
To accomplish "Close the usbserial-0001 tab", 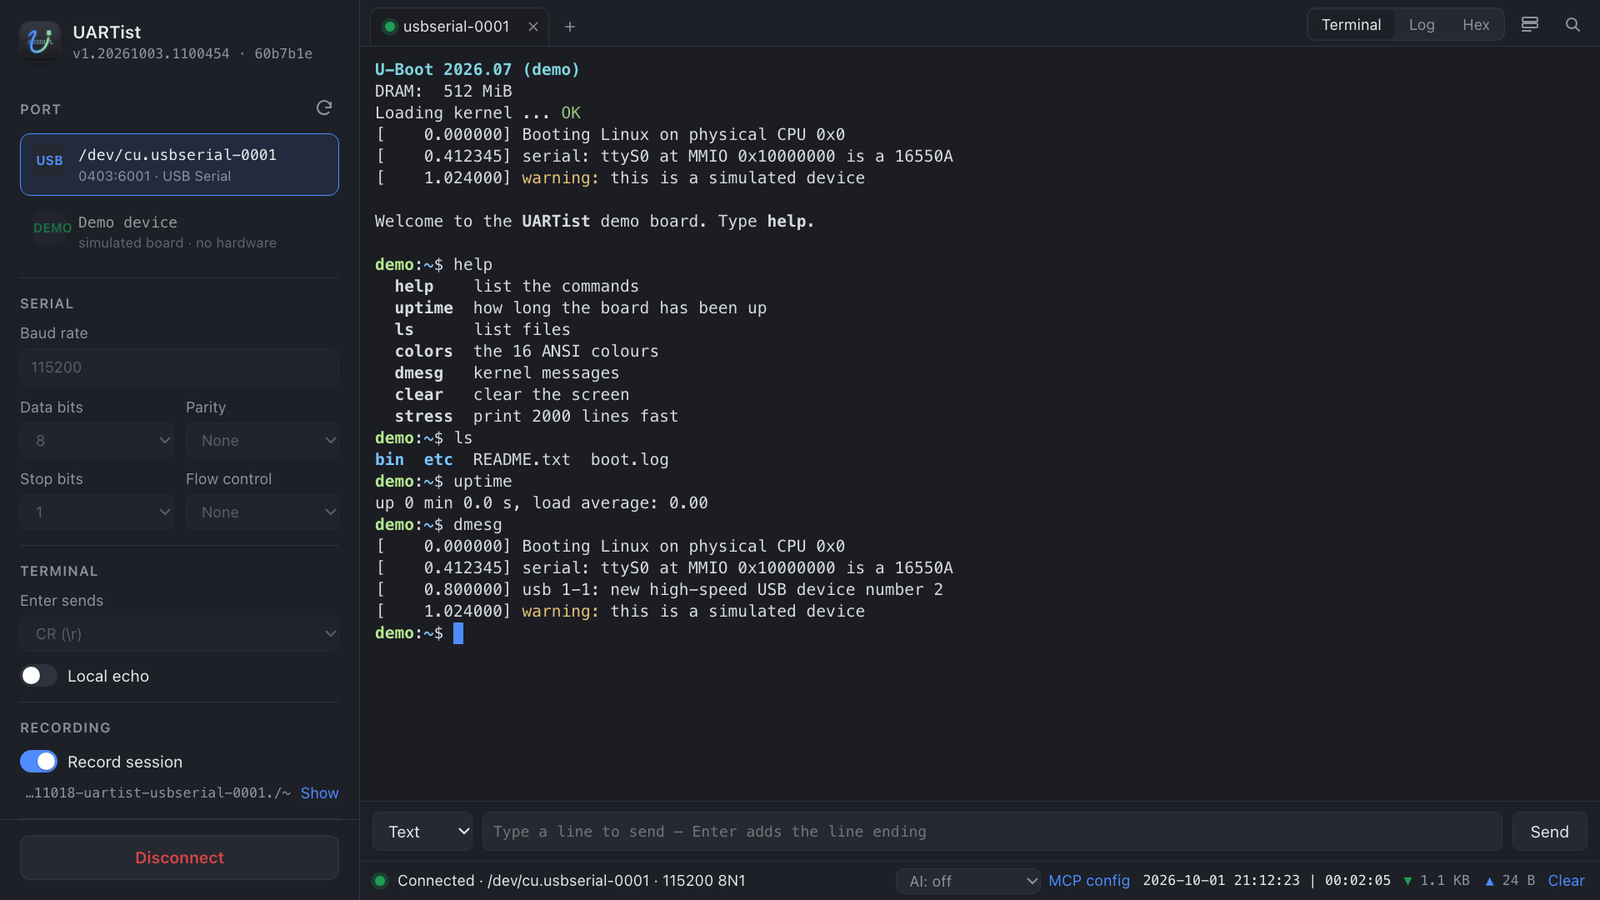I will 533,27.
